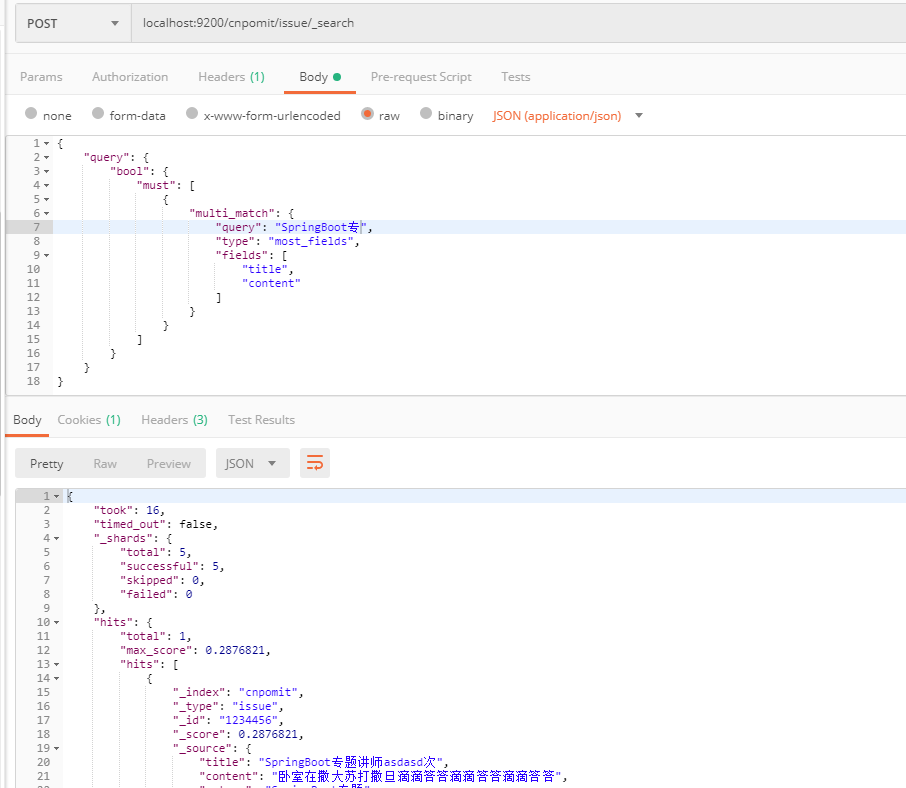Click the "max_score": 0.2876821 line
The height and width of the screenshot is (788, 906).
click(195, 651)
